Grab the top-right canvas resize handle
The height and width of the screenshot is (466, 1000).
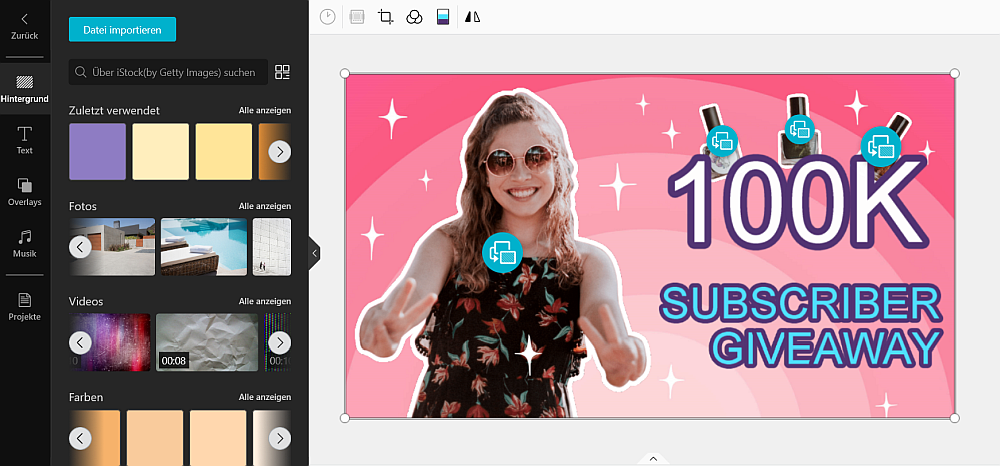(955, 73)
